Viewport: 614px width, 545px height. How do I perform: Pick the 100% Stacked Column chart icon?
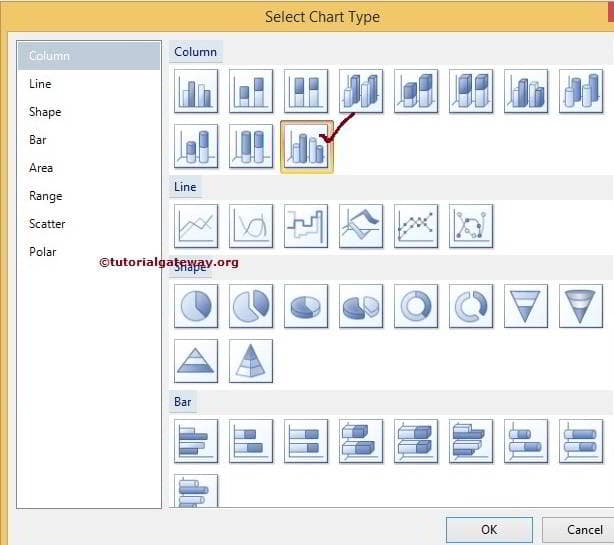tap(306, 91)
